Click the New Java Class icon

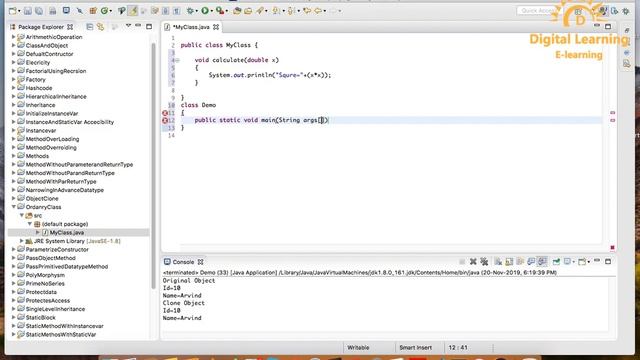(104, 11)
